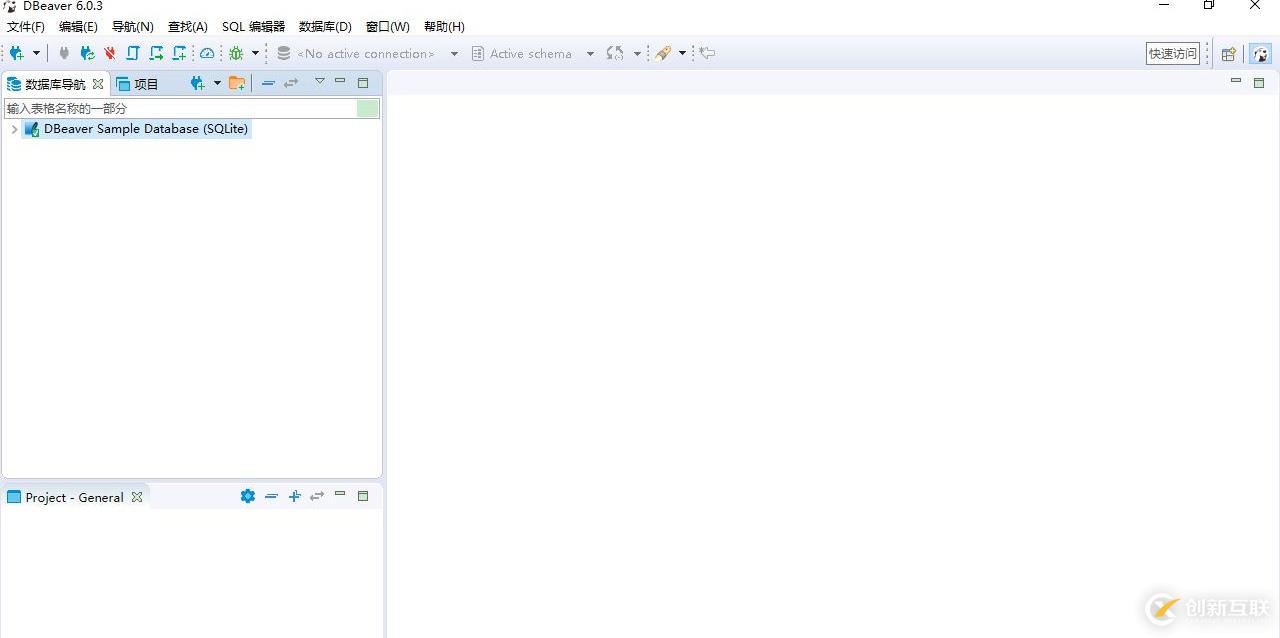Screen dimensions: 1280x638
Task: Open the Dashboard gauge icon
Action: [207, 53]
